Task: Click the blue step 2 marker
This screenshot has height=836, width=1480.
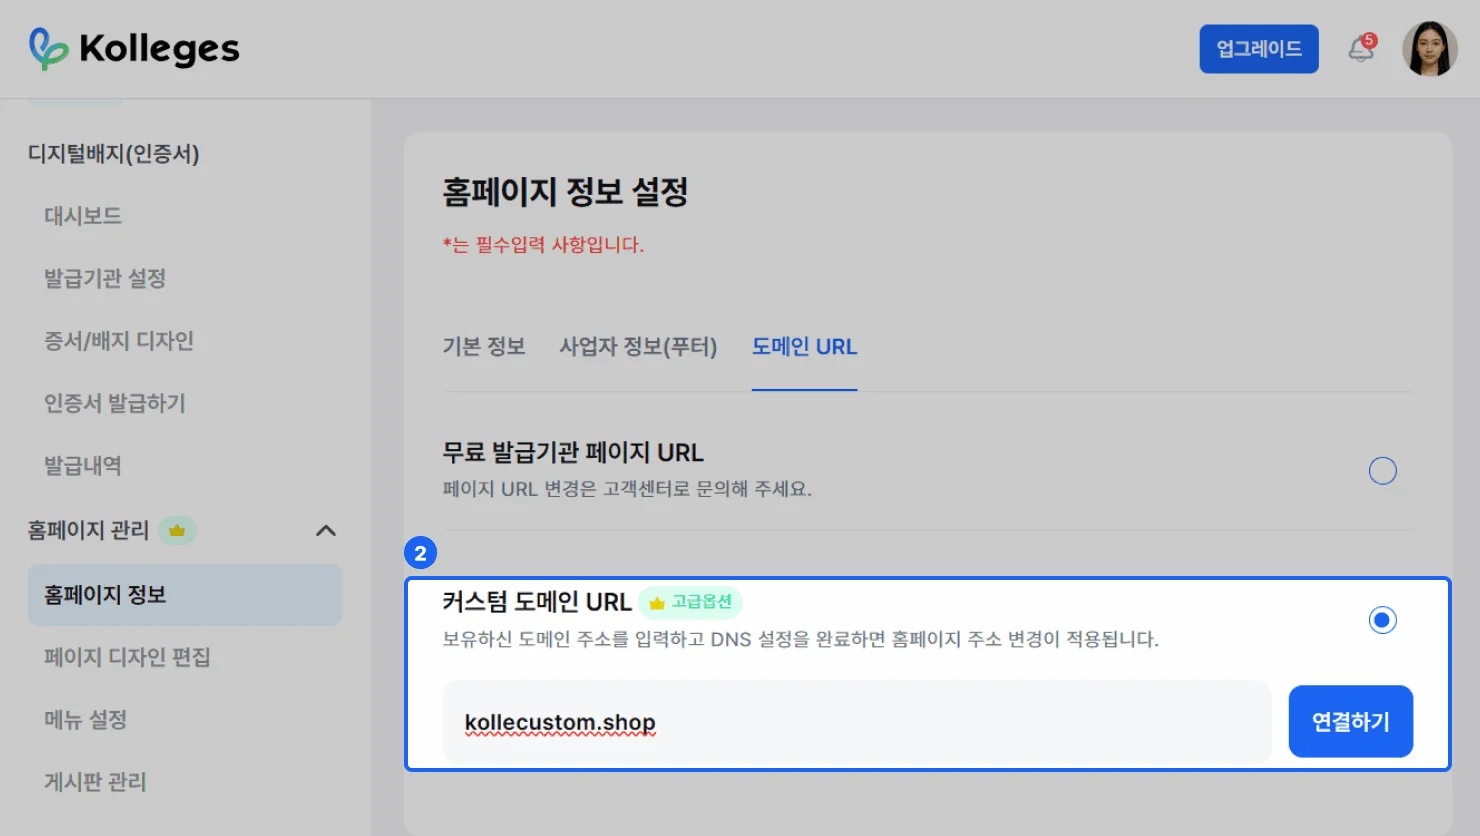Action: point(420,553)
